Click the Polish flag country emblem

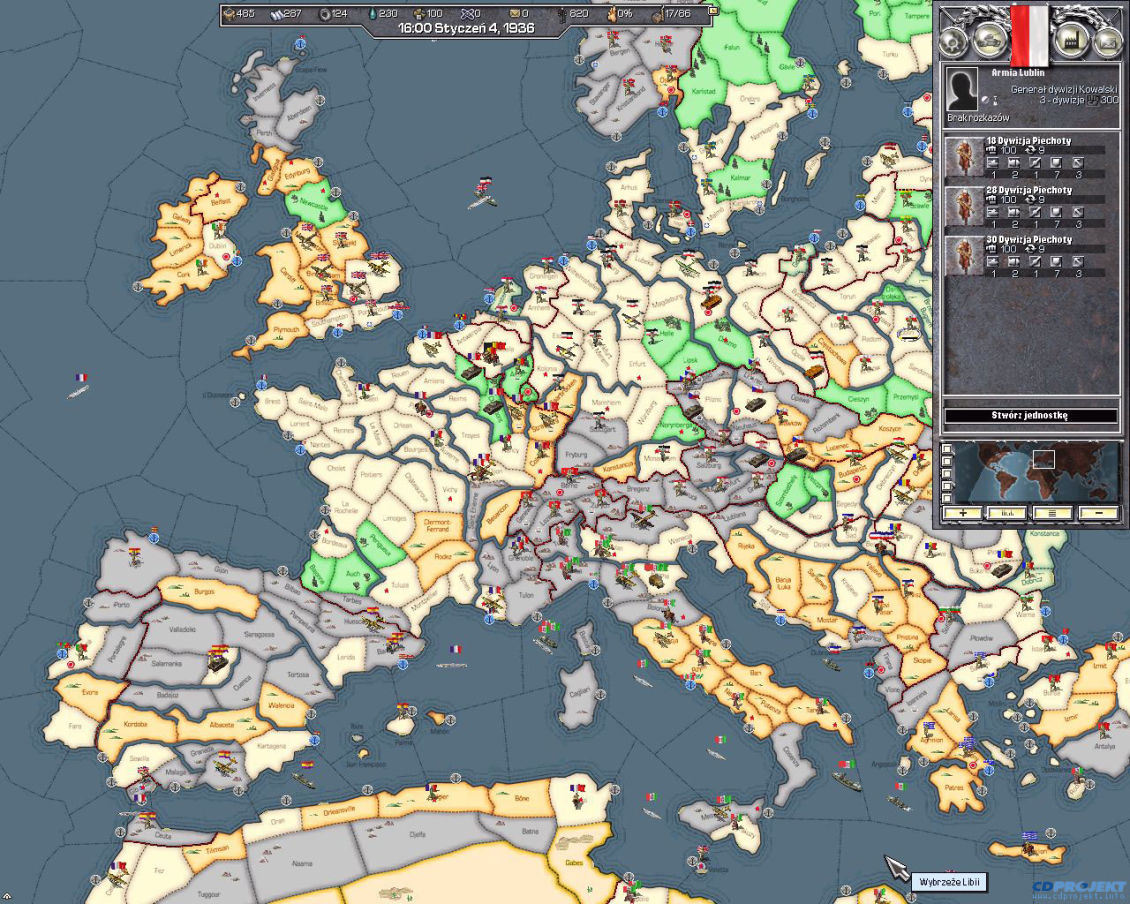click(1029, 35)
